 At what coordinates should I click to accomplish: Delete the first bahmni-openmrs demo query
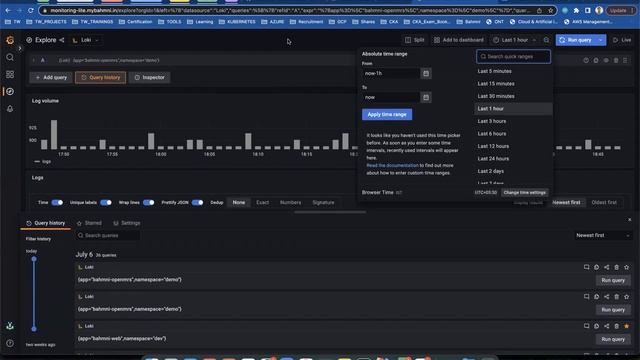point(616,267)
